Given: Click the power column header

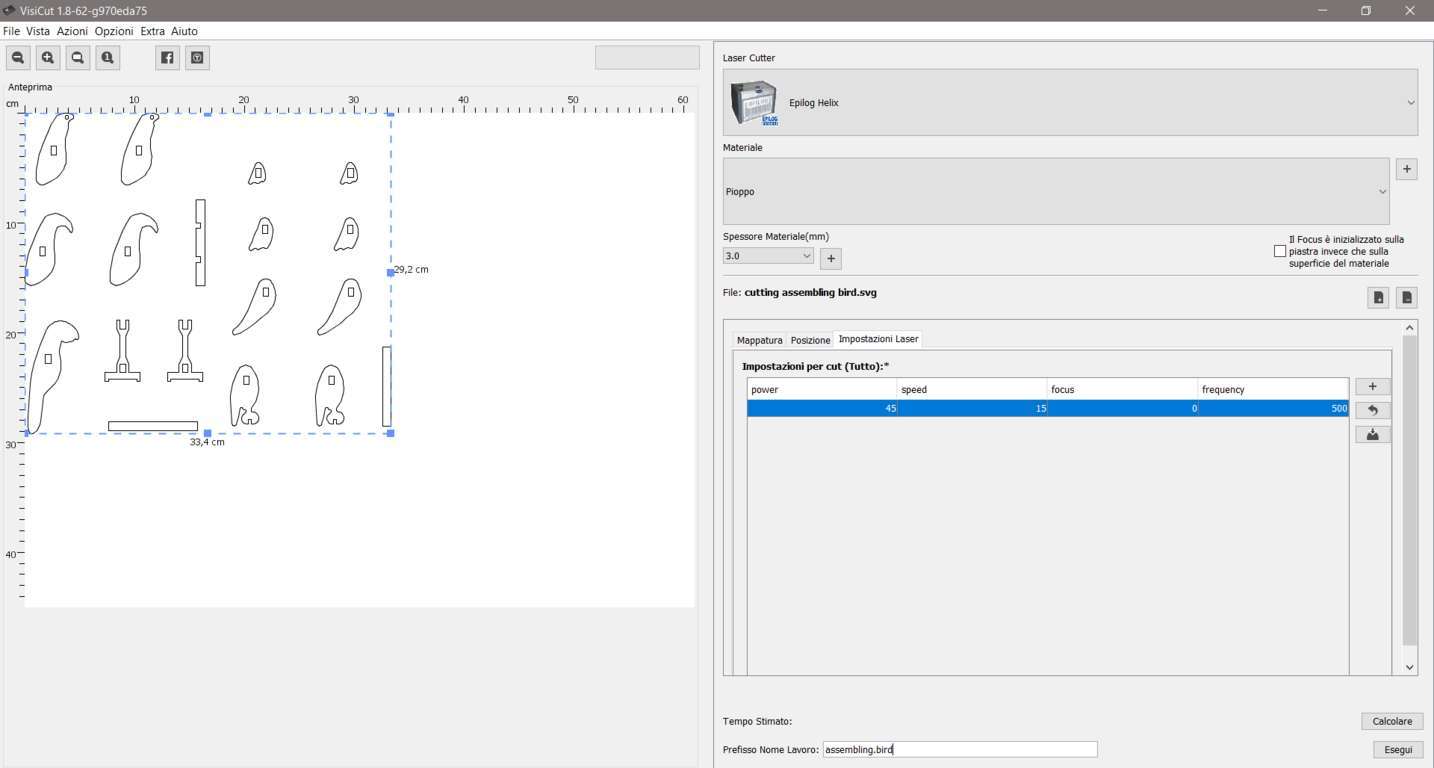Looking at the screenshot, I should (x=822, y=389).
